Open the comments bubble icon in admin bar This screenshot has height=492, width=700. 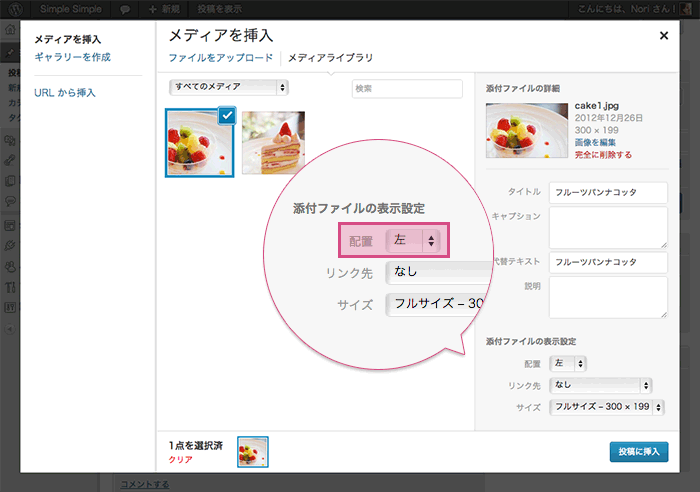pyautogui.click(x=125, y=8)
